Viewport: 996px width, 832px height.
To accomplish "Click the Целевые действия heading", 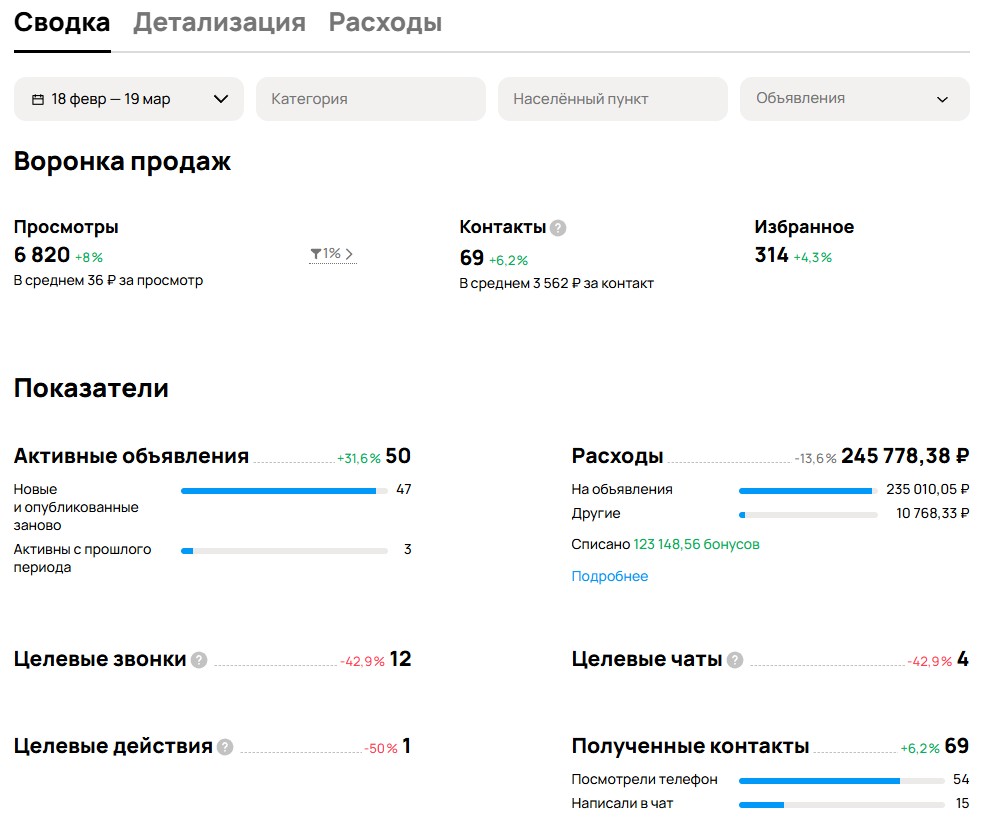I will (x=113, y=746).
